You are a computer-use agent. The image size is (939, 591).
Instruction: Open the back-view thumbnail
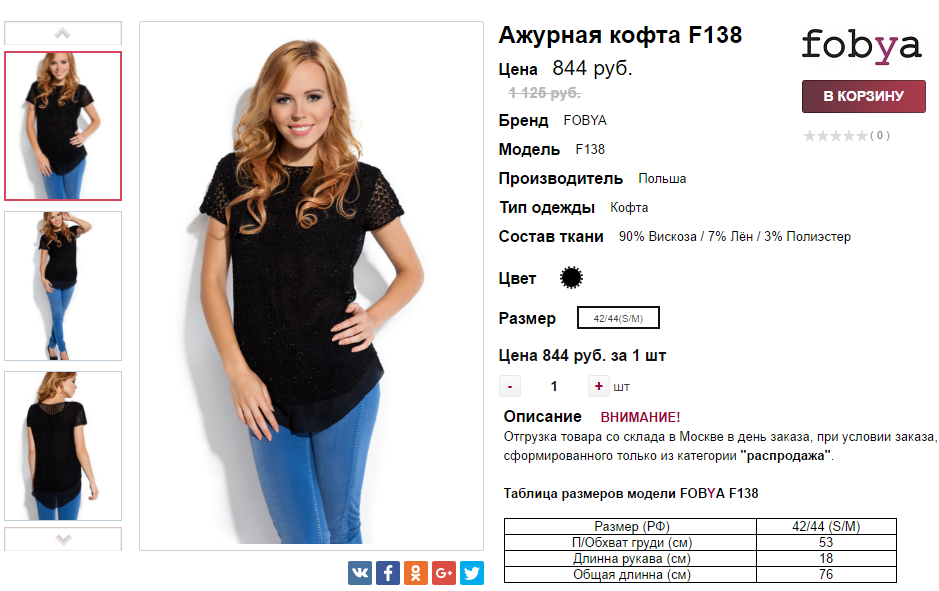[63, 445]
